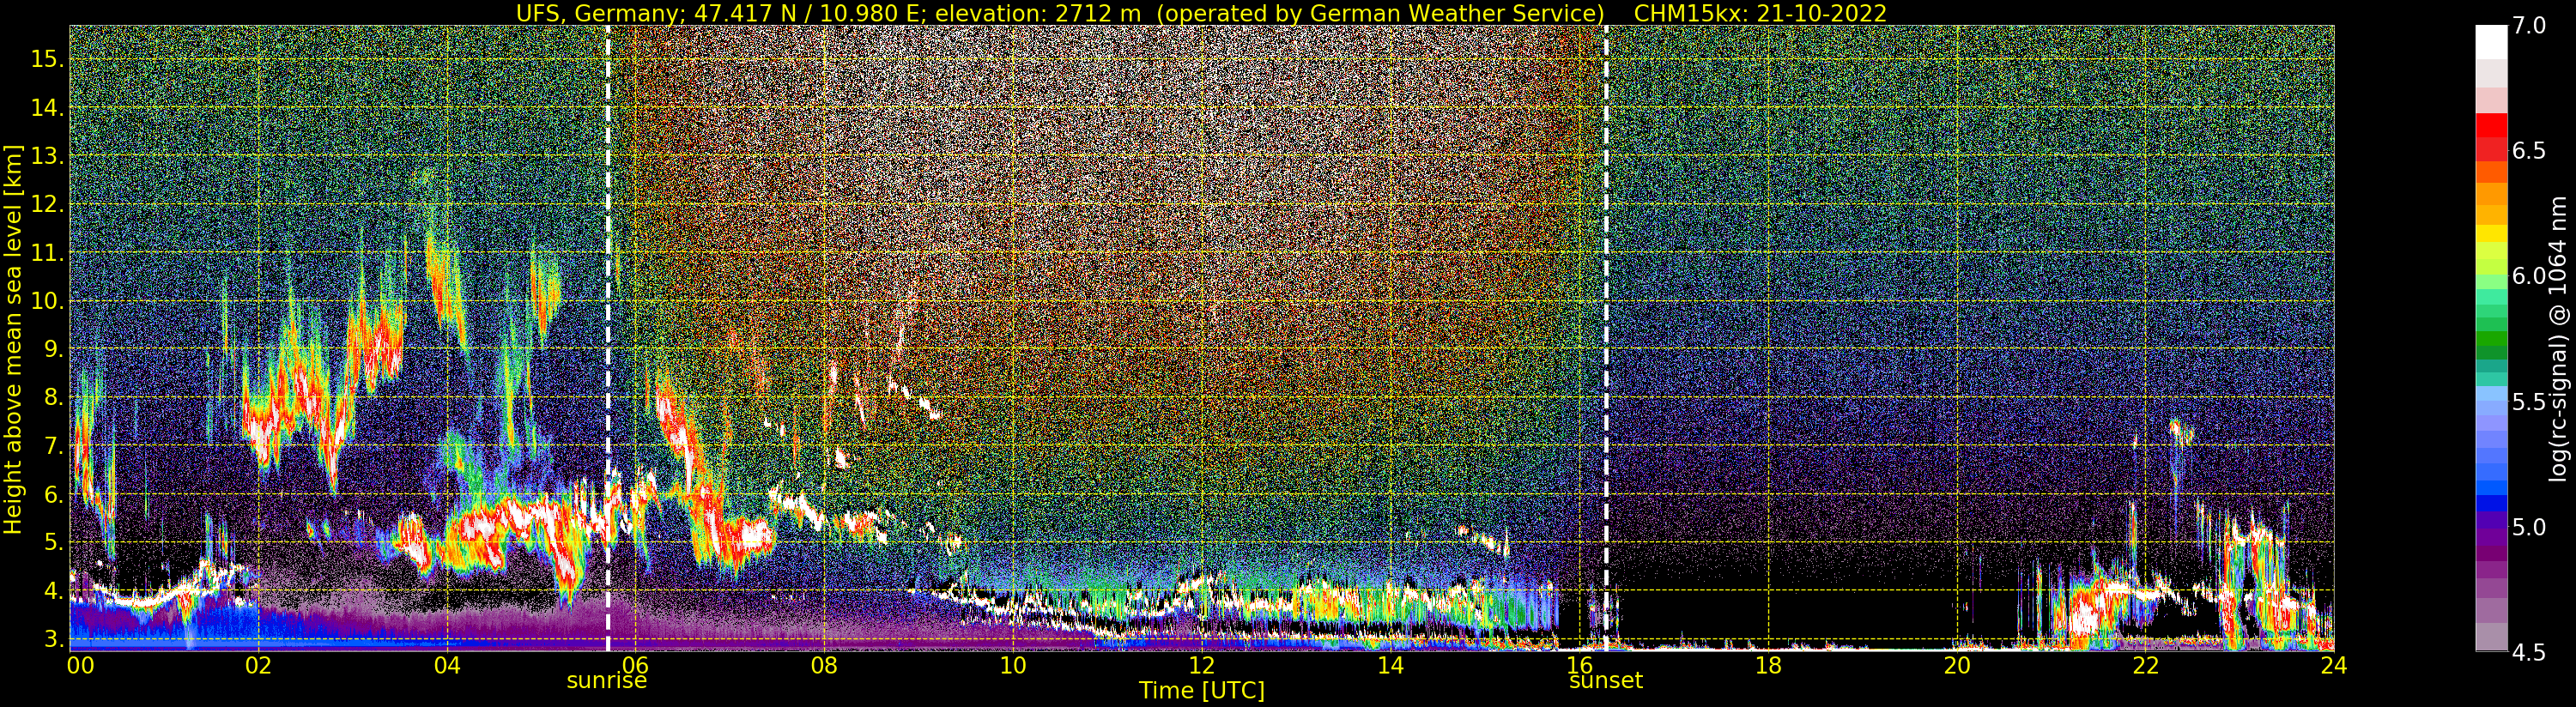2576x707 pixels.
Task: Click the time tick label '12'
Action: coord(1202,665)
